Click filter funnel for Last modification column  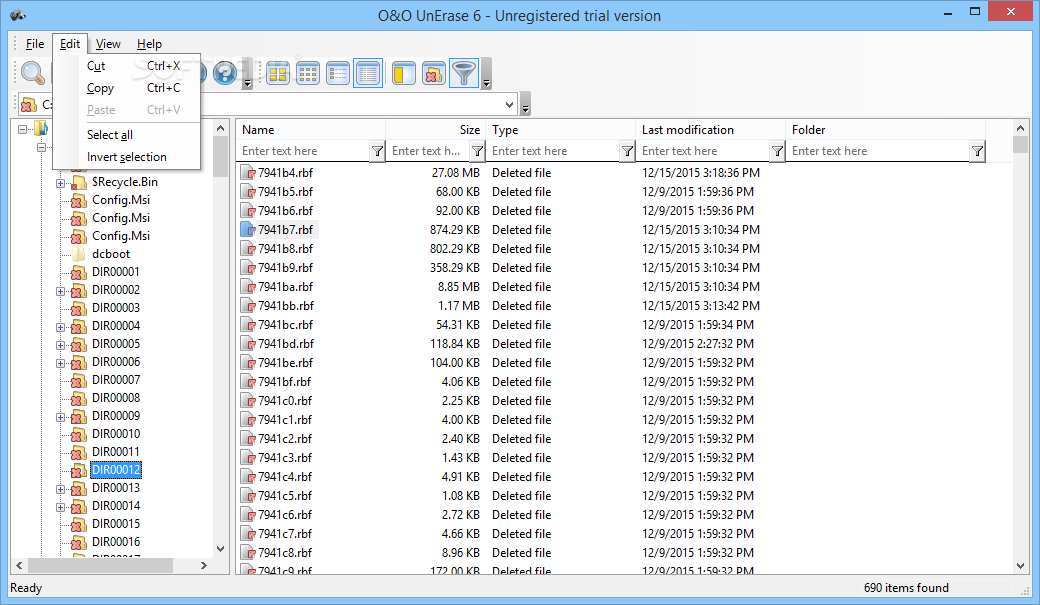[x=777, y=151]
